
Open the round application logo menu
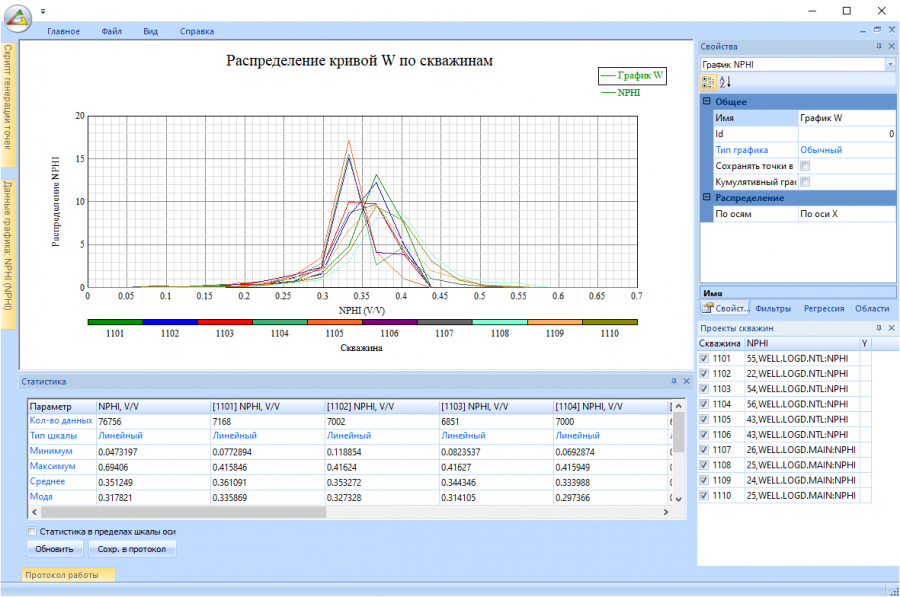pos(18,18)
